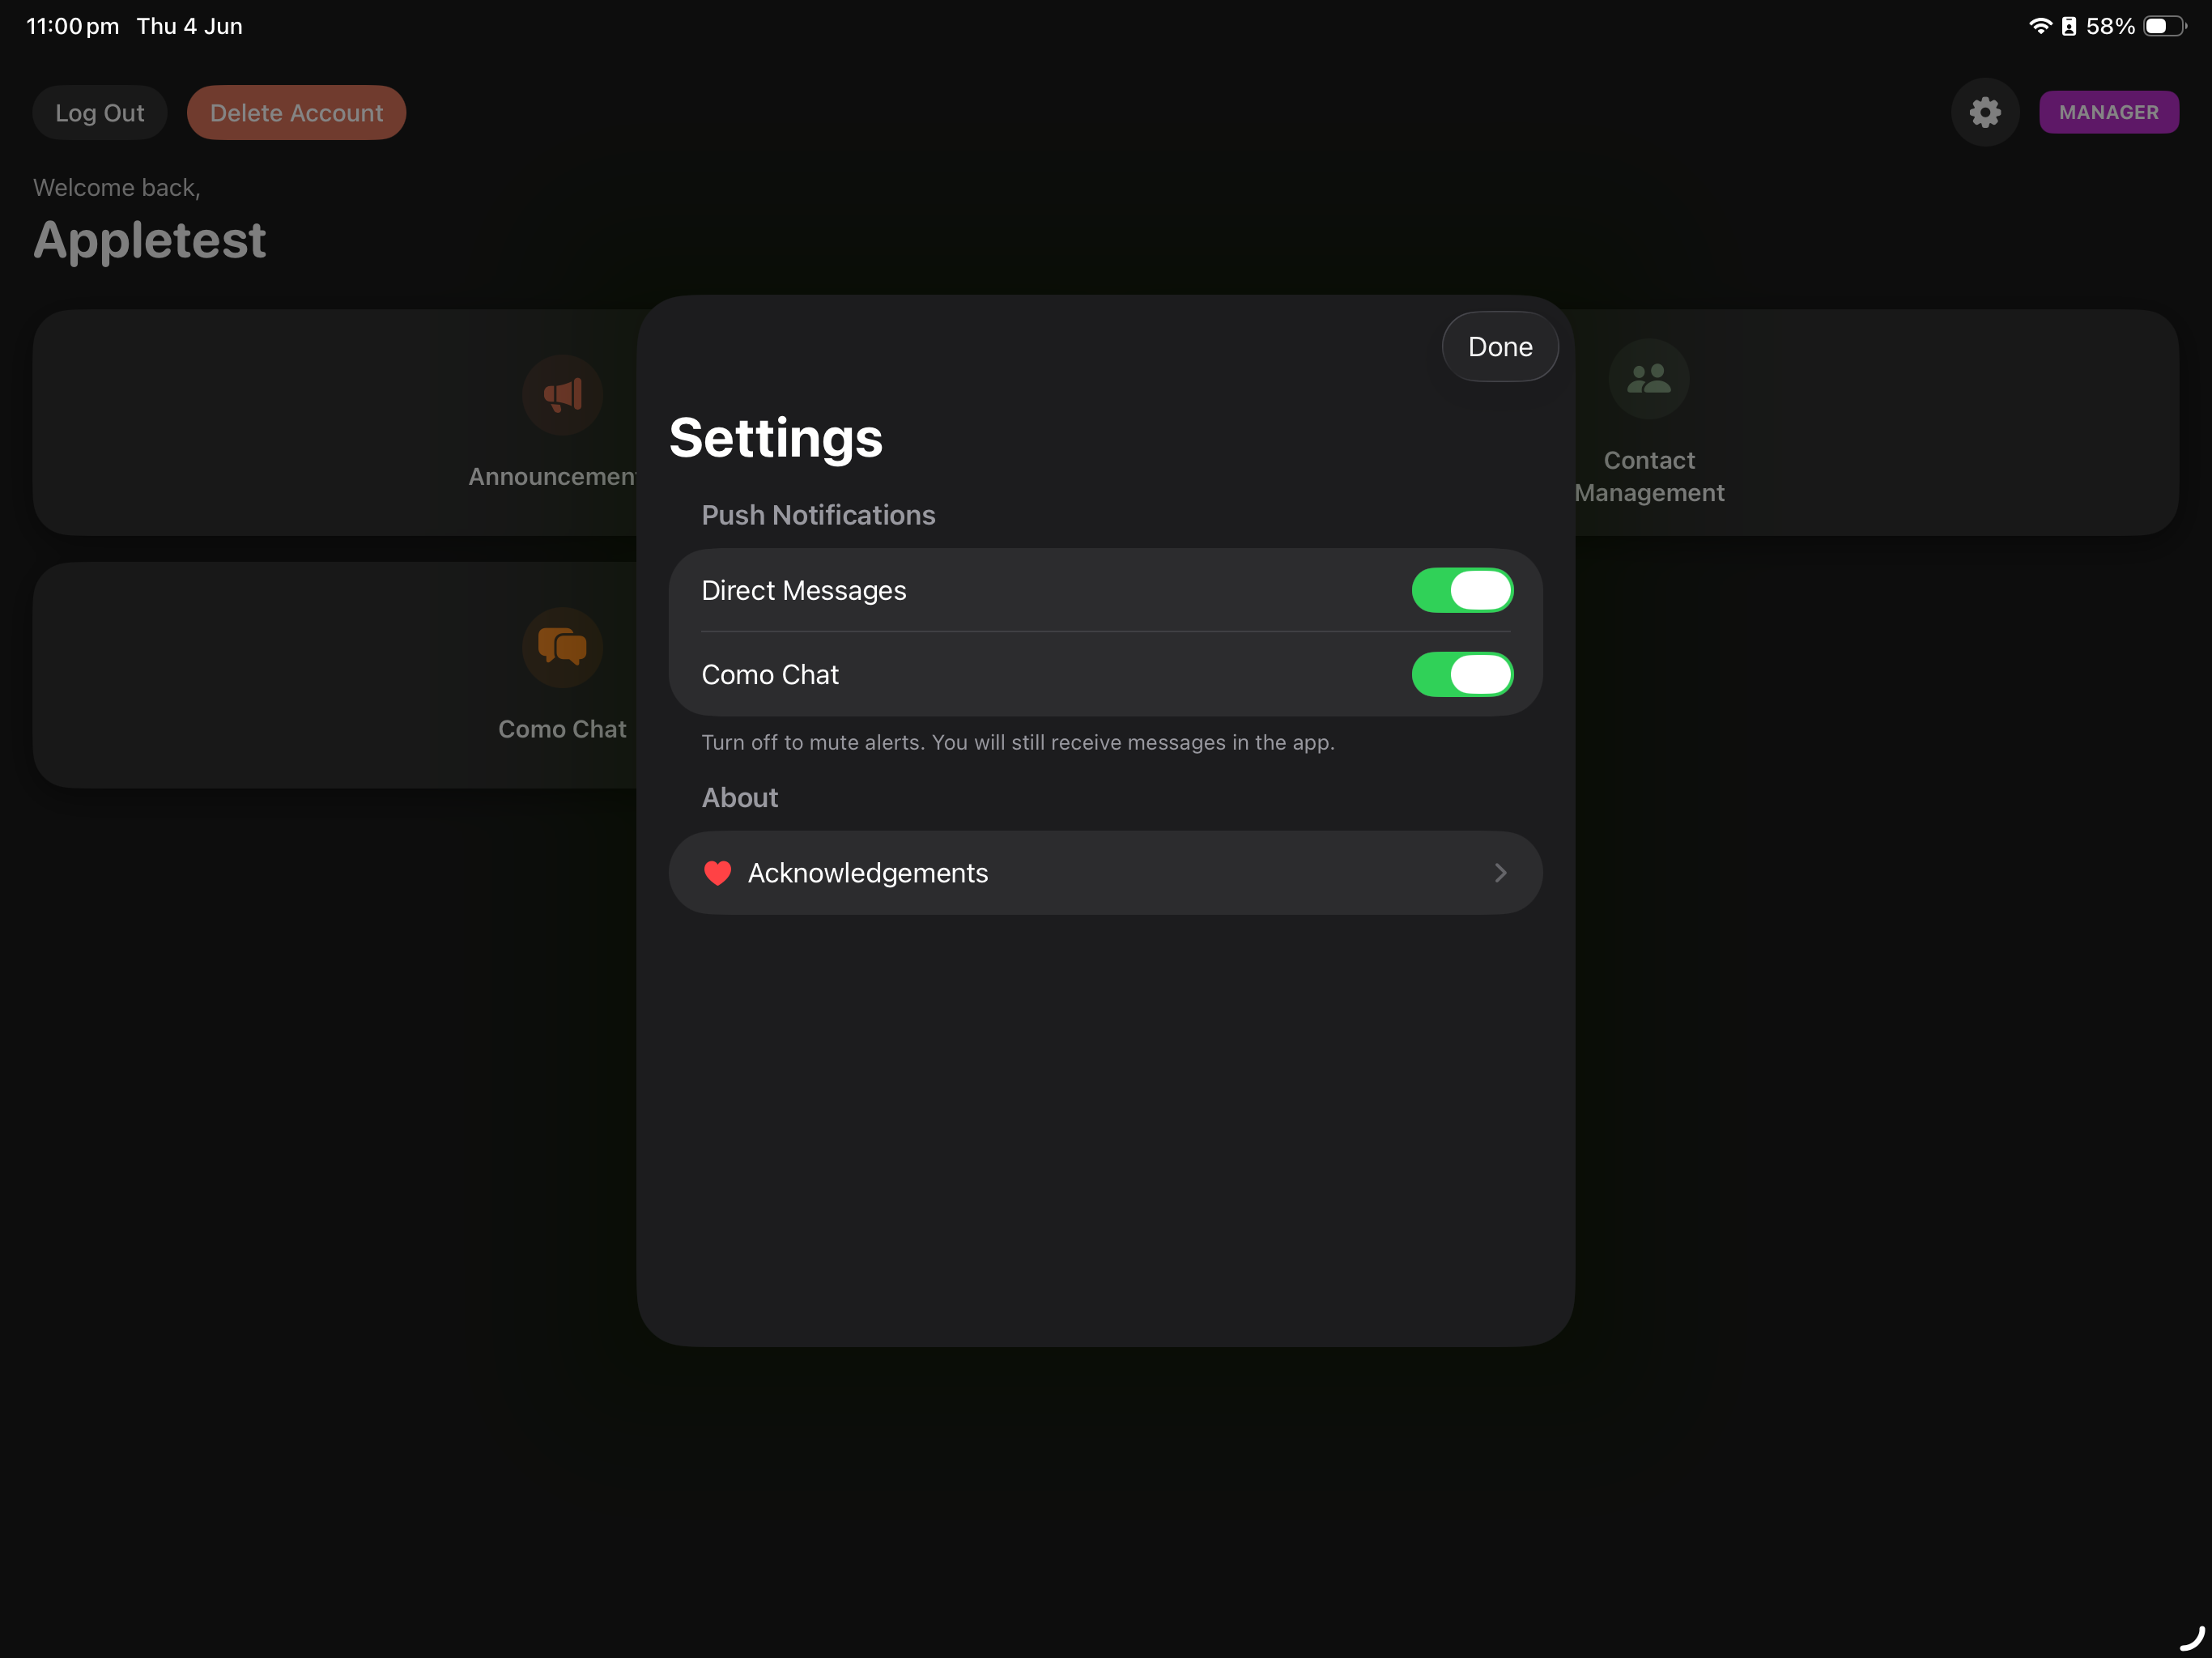Open Contact Management via the people icon
This screenshot has height=1658, width=2212.
pos(1648,378)
